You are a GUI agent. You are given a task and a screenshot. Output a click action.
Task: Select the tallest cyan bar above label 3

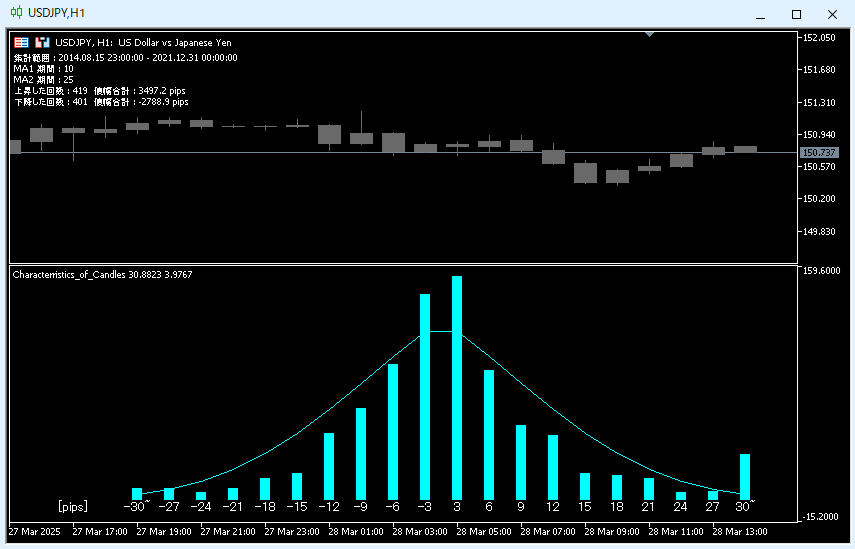457,388
